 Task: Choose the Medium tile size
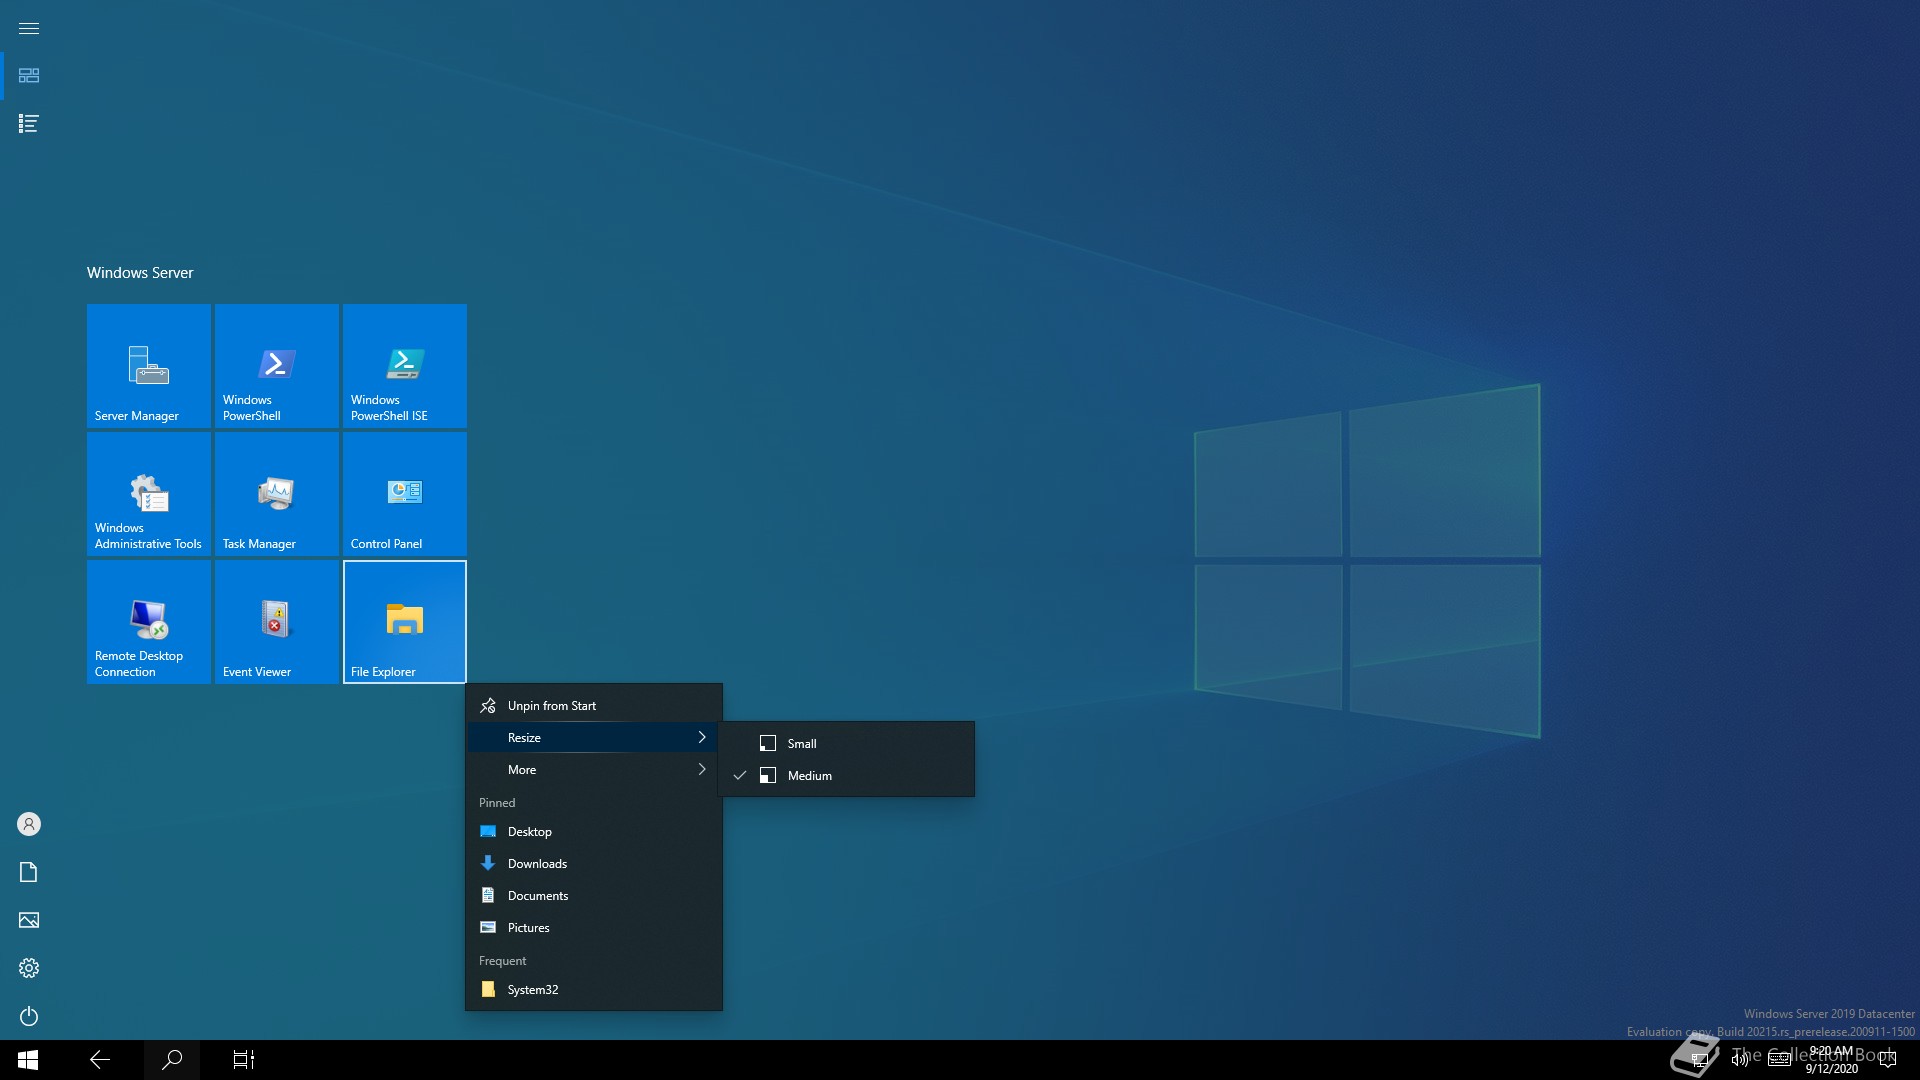pyautogui.click(x=846, y=776)
